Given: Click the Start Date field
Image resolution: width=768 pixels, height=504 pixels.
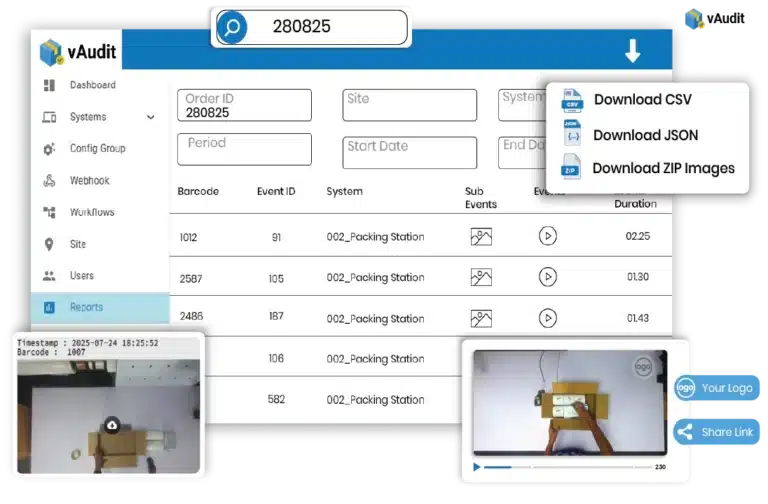Looking at the screenshot, I should (x=409, y=153).
